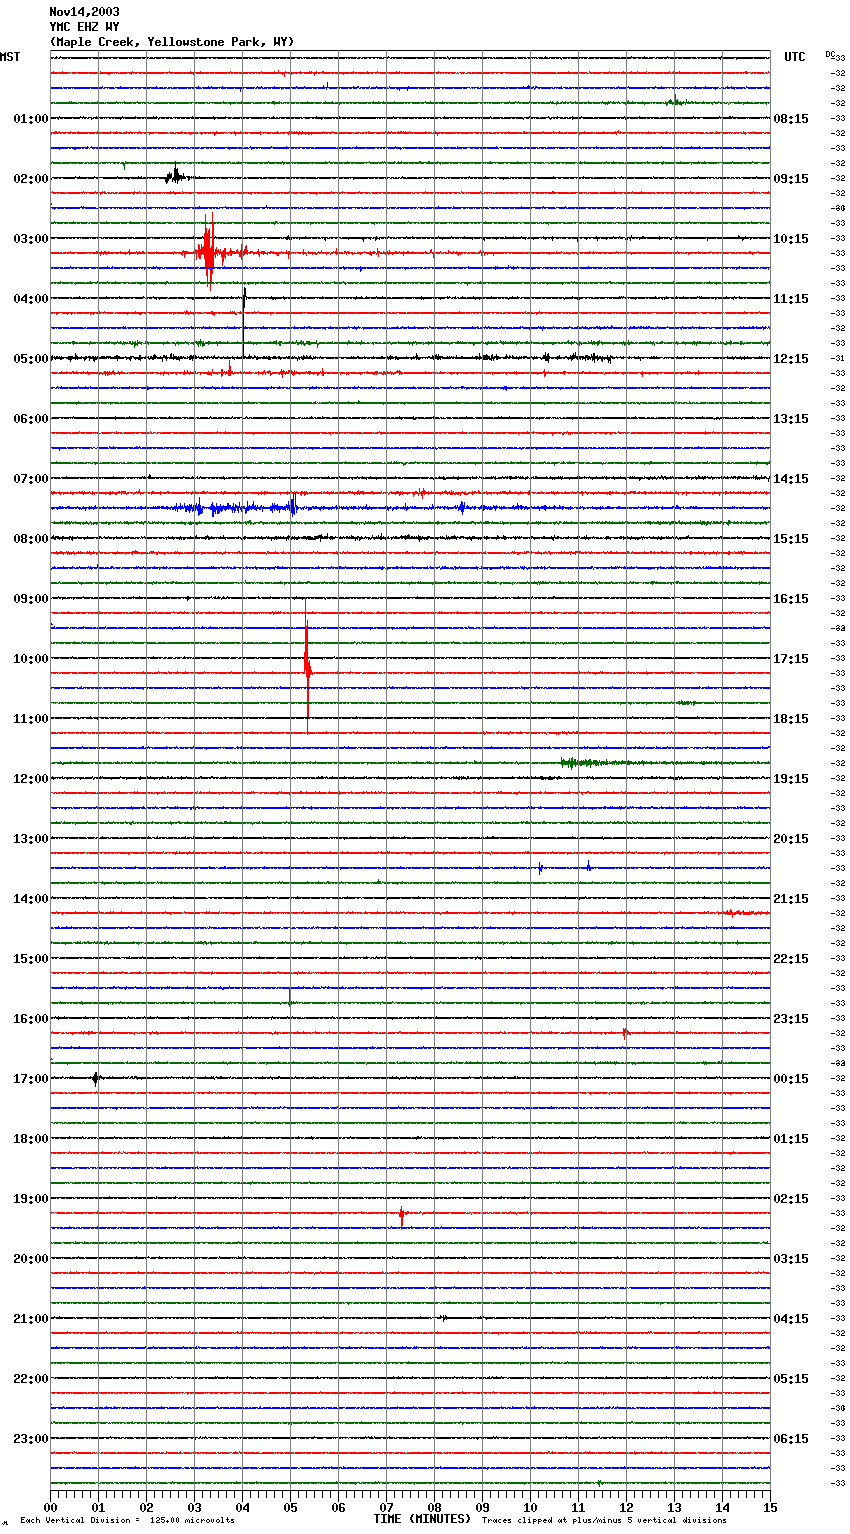The image size is (850, 1534).
Task: Click the 04:15 UTC time label
Action: (791, 1319)
